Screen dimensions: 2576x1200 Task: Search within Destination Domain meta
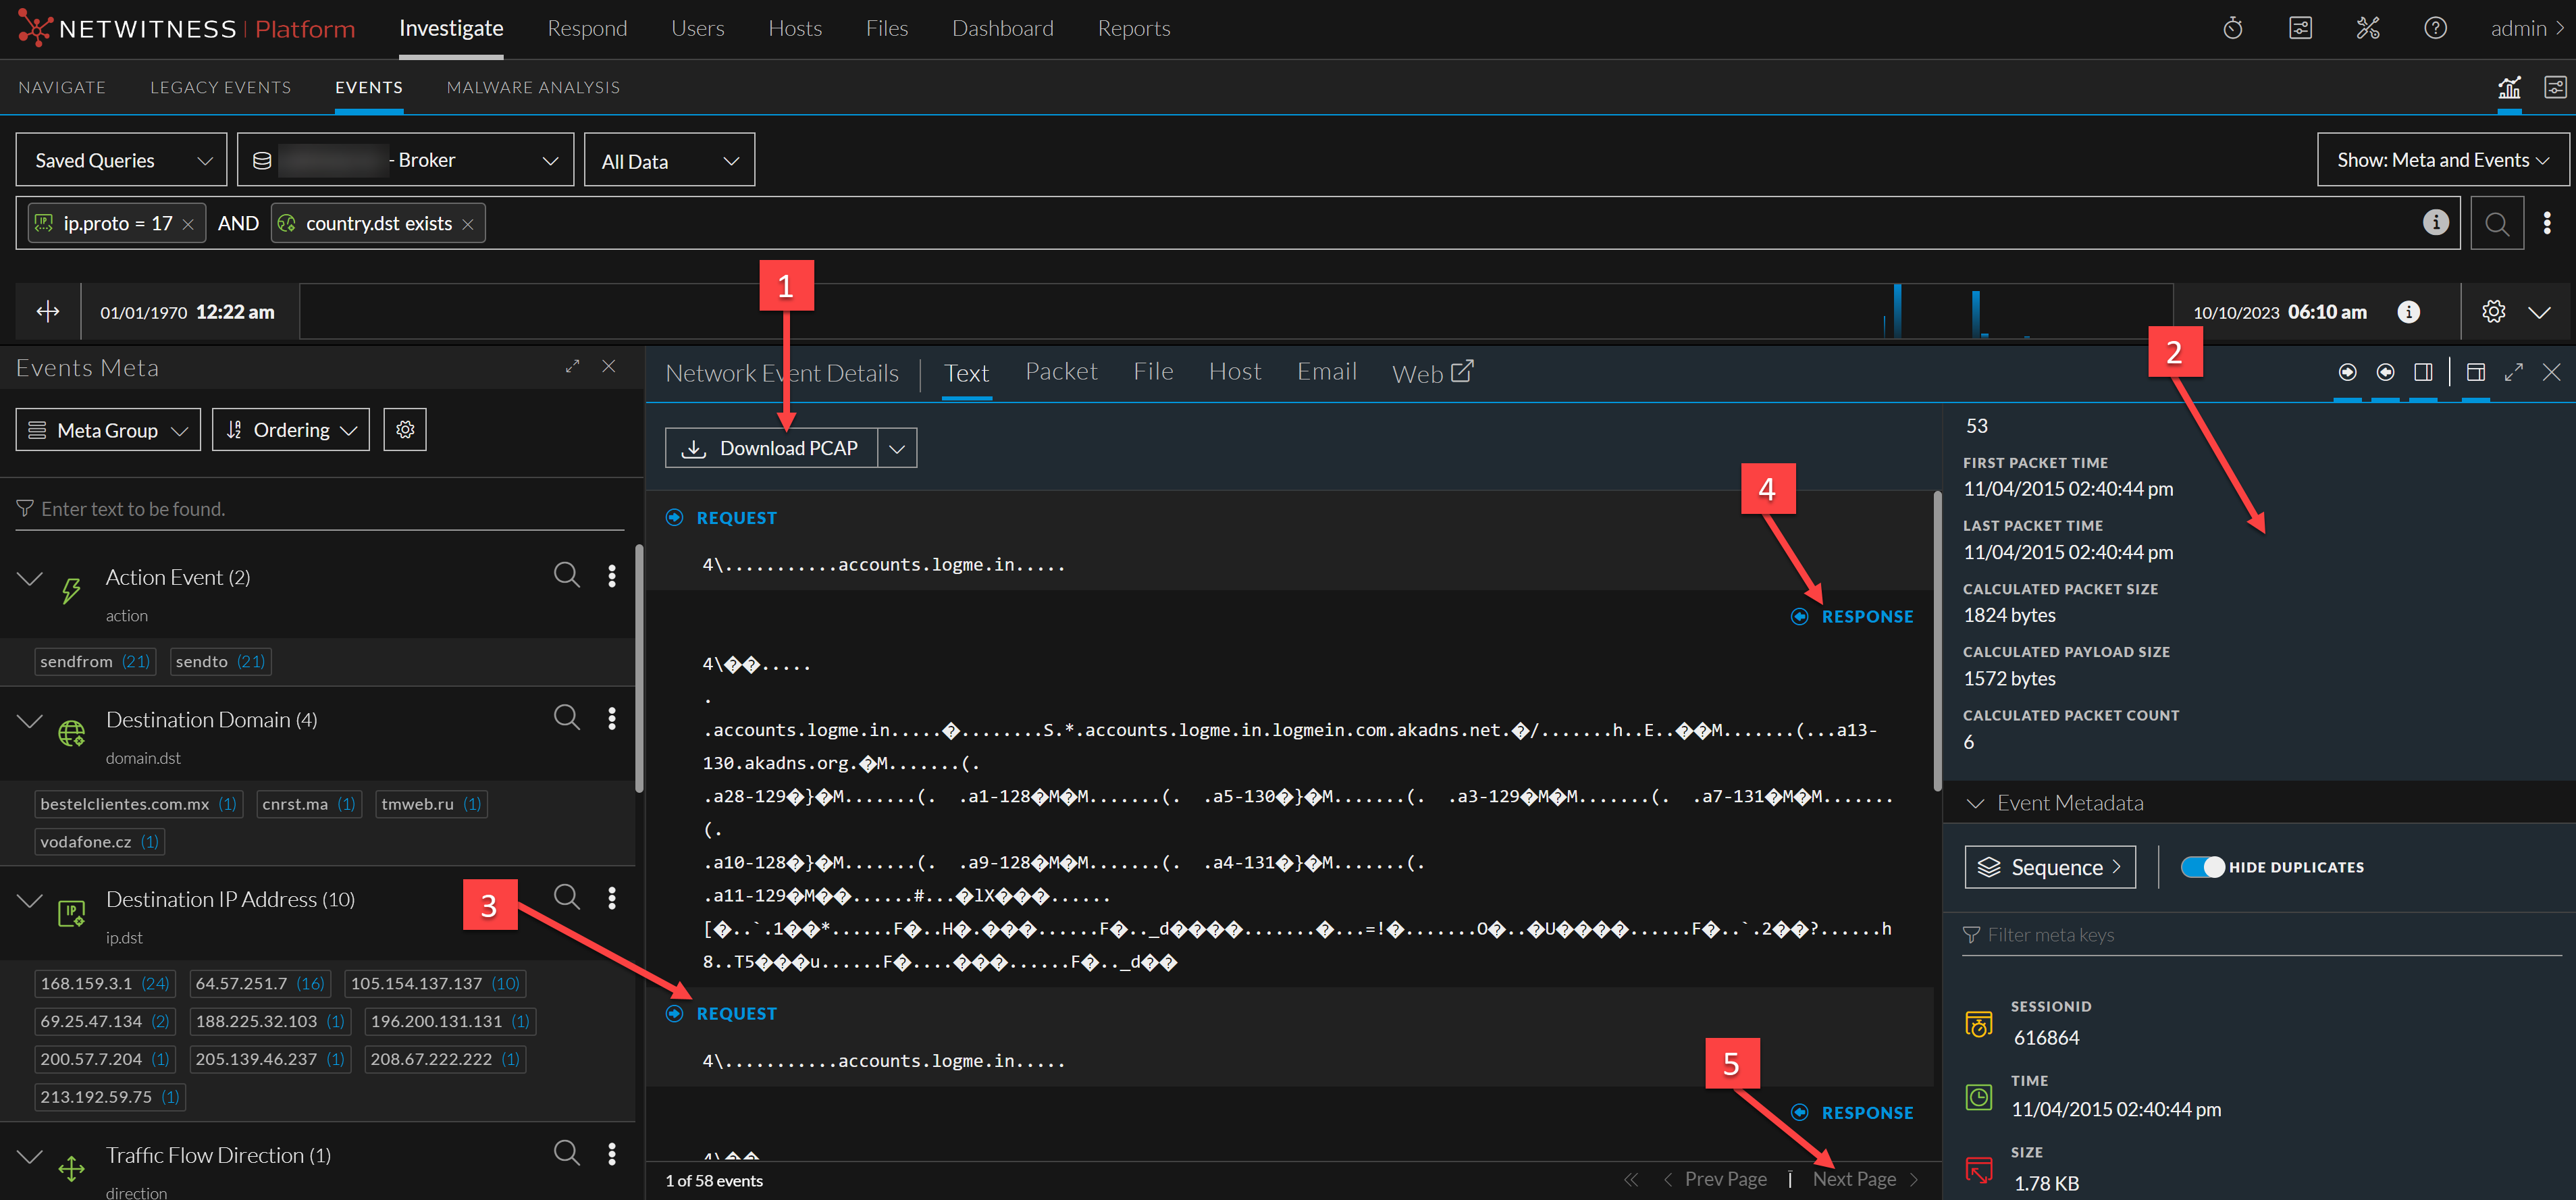pyautogui.click(x=566, y=717)
